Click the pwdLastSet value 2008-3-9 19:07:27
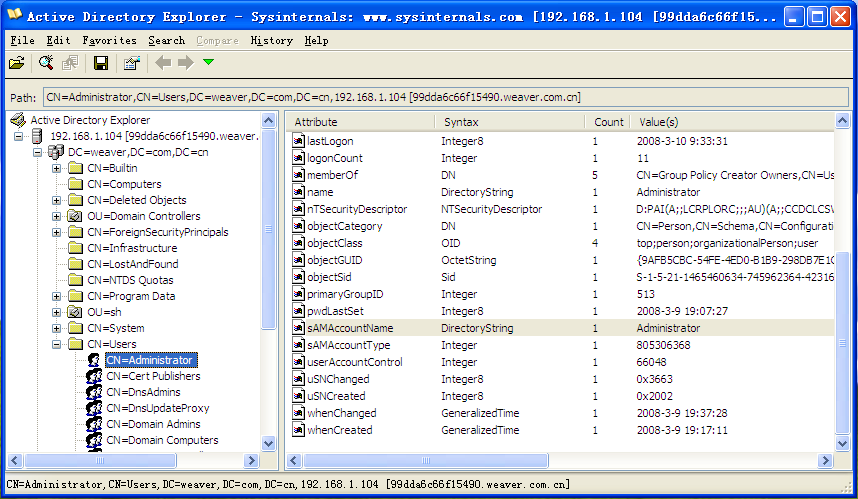Screen dimensions: 858x499 click(682, 311)
